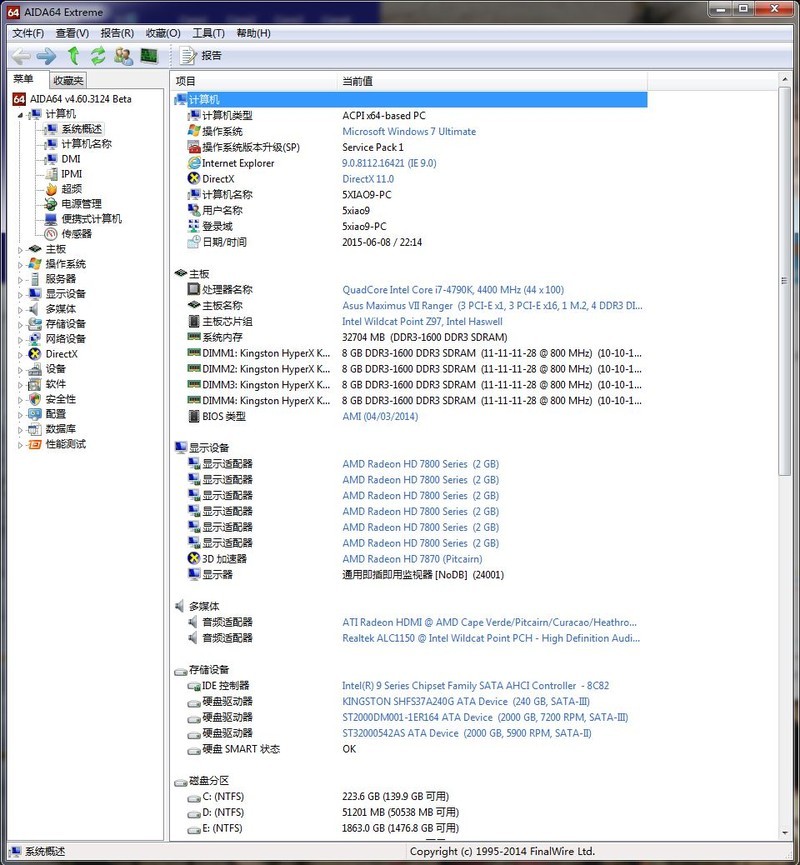The height and width of the screenshot is (865, 800).
Task: Expand the 显示设备 display tree node
Action: [x=20, y=294]
